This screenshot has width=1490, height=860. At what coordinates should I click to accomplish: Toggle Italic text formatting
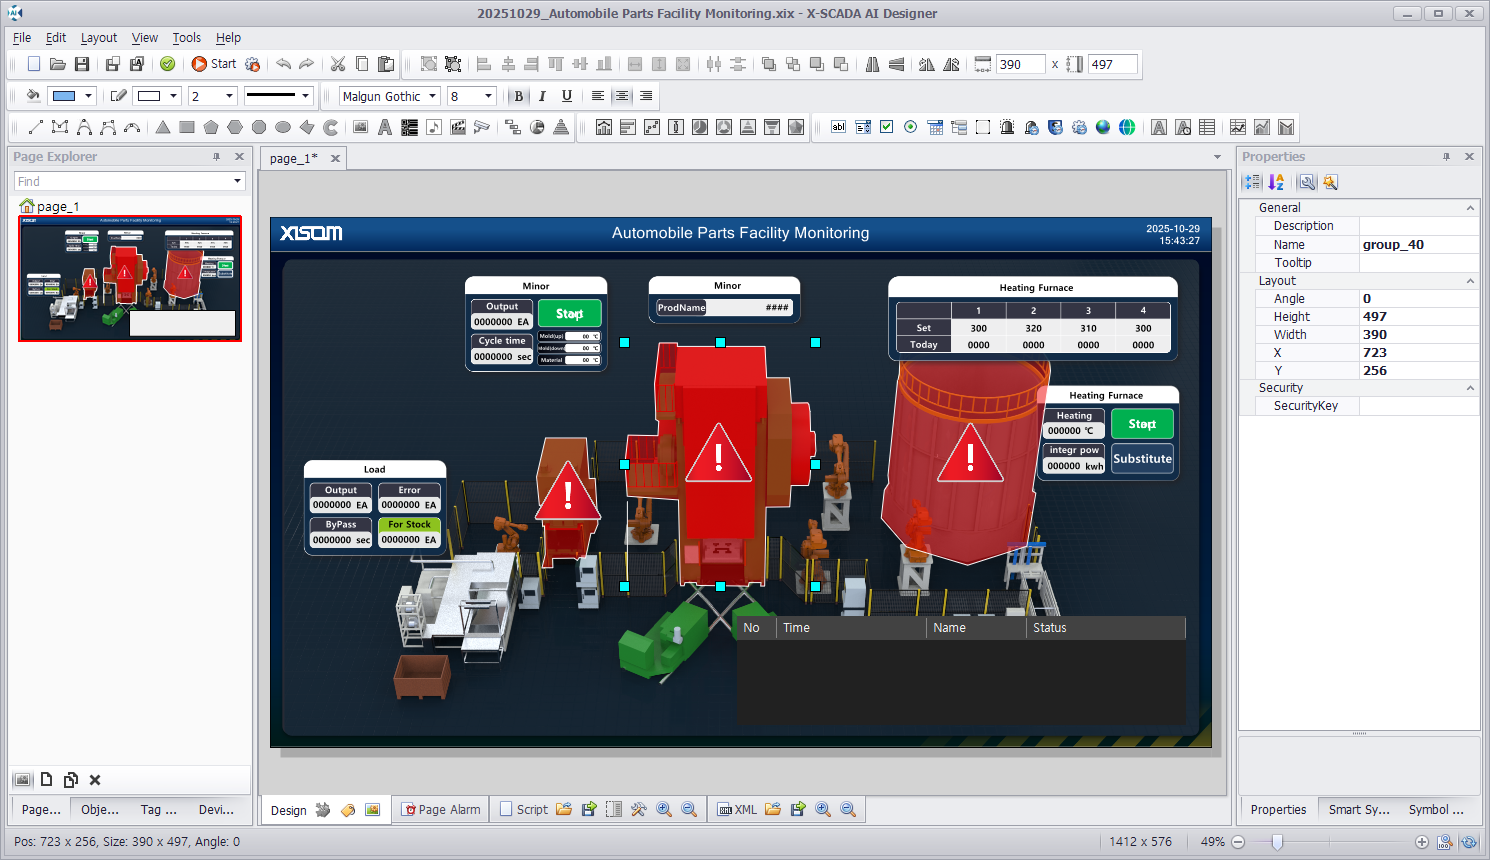click(542, 96)
